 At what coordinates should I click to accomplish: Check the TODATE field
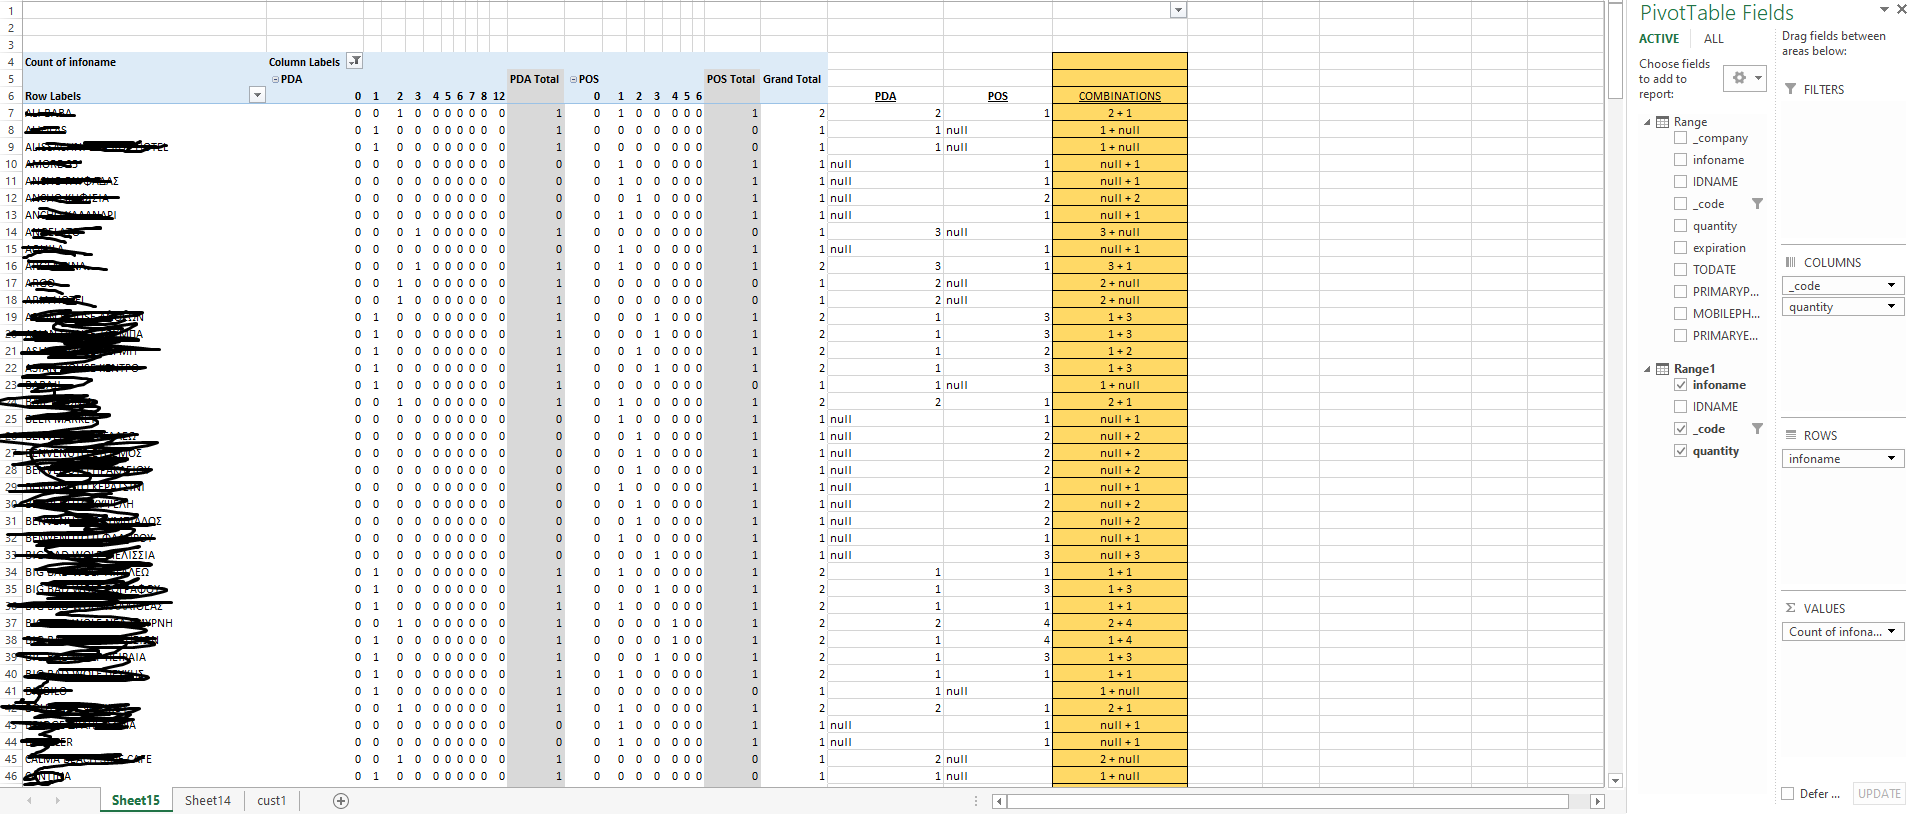tap(1680, 270)
